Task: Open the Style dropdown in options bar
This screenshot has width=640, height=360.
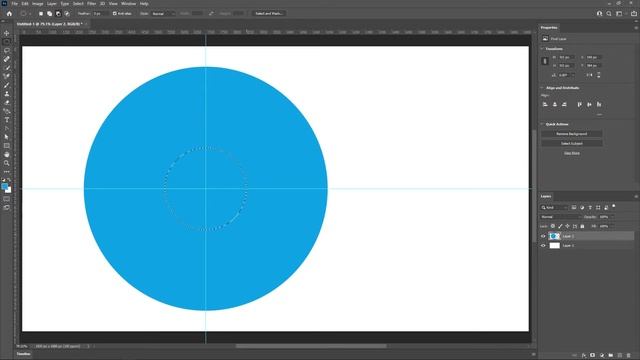Action: pyautogui.click(x=163, y=13)
